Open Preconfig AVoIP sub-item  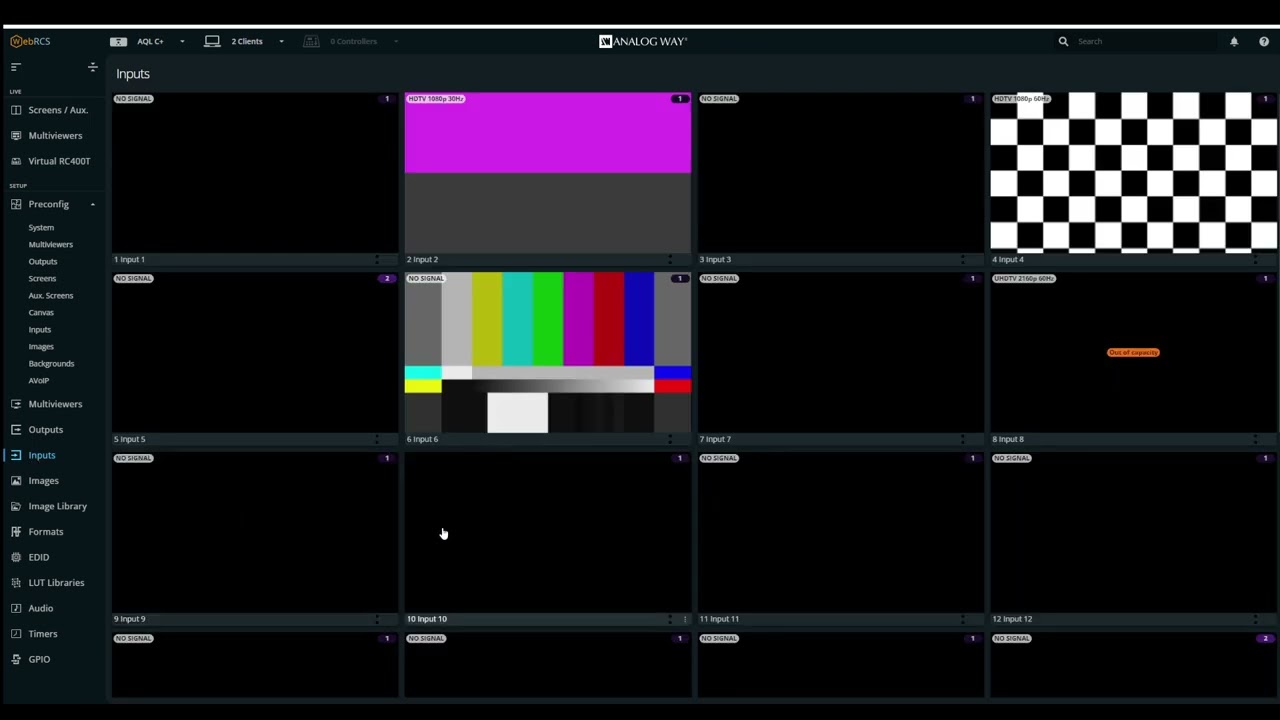point(38,380)
